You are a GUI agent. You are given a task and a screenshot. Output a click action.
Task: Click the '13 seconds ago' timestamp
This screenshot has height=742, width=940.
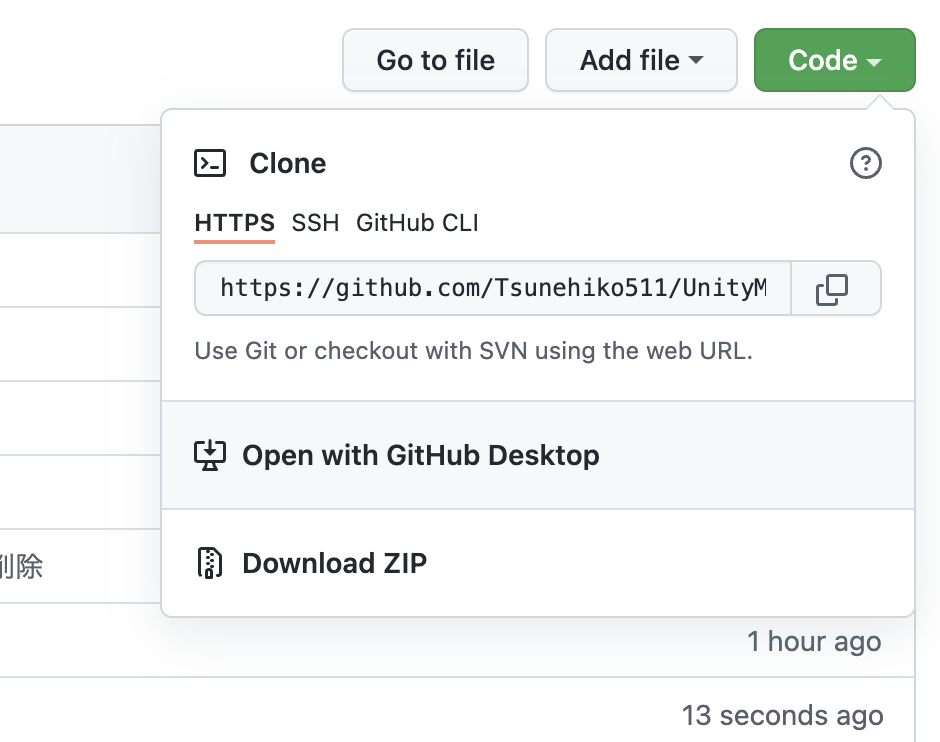[x=782, y=715]
